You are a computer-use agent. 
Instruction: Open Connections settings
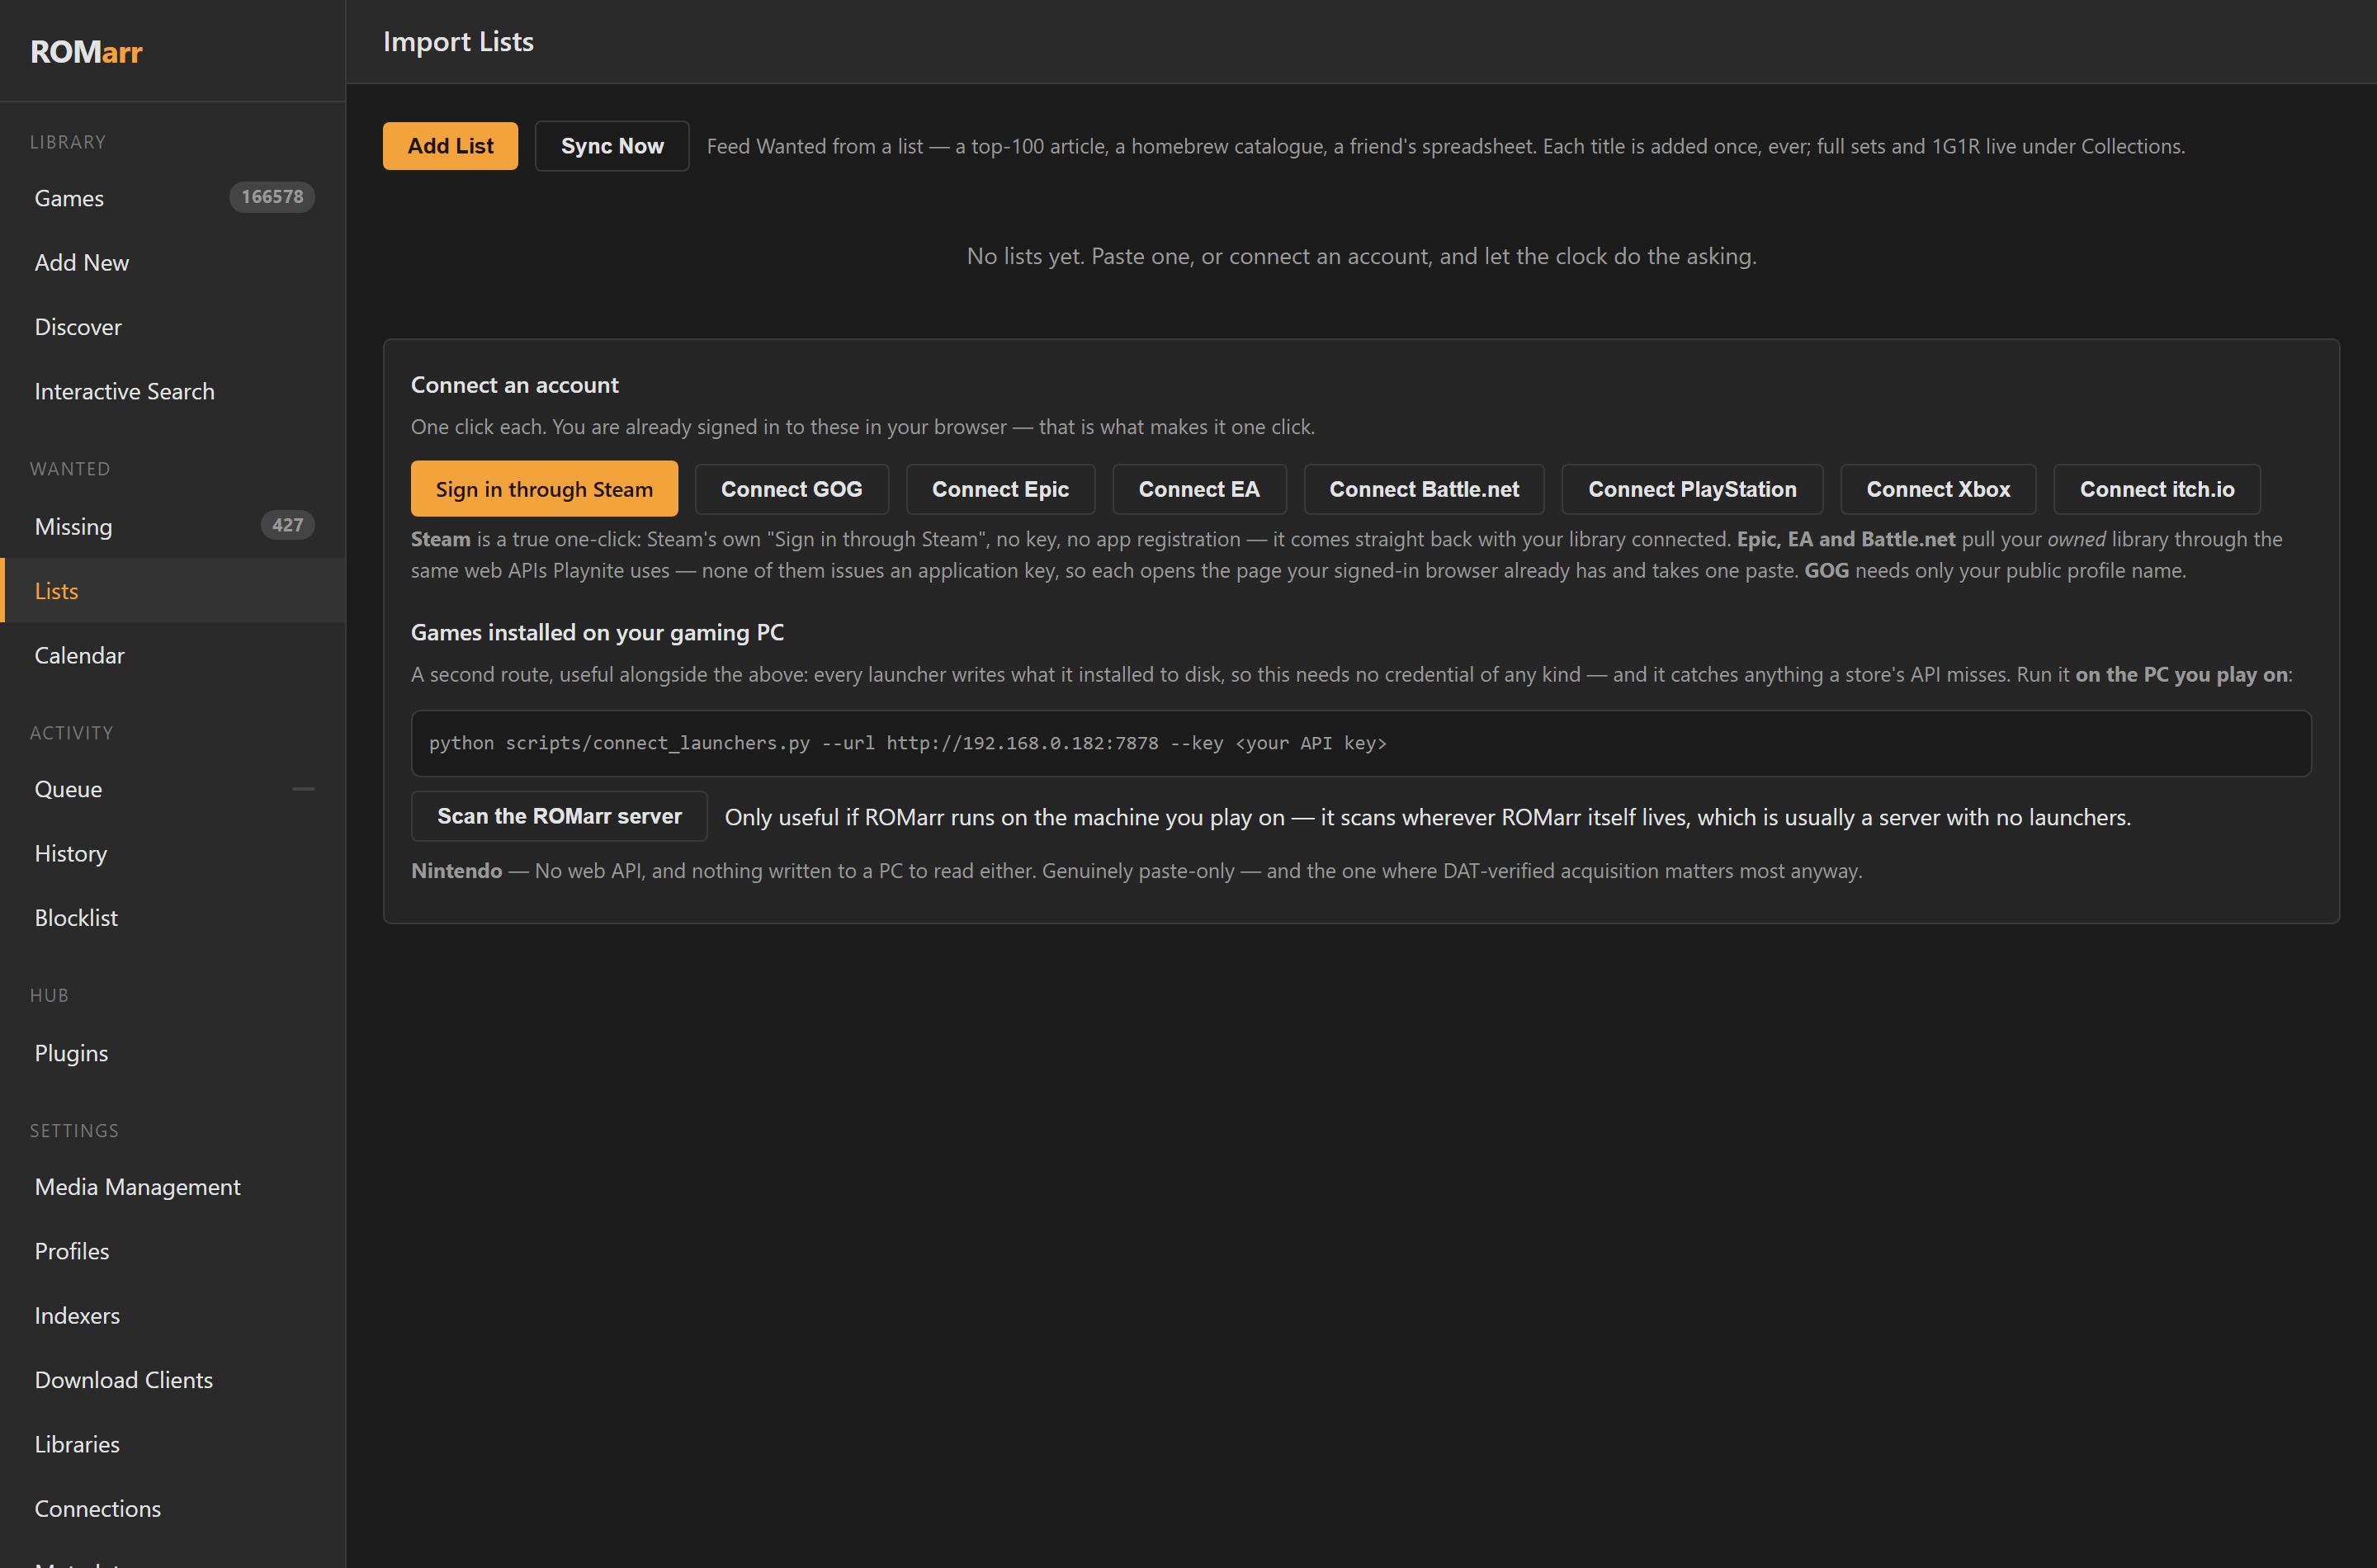point(172,1508)
